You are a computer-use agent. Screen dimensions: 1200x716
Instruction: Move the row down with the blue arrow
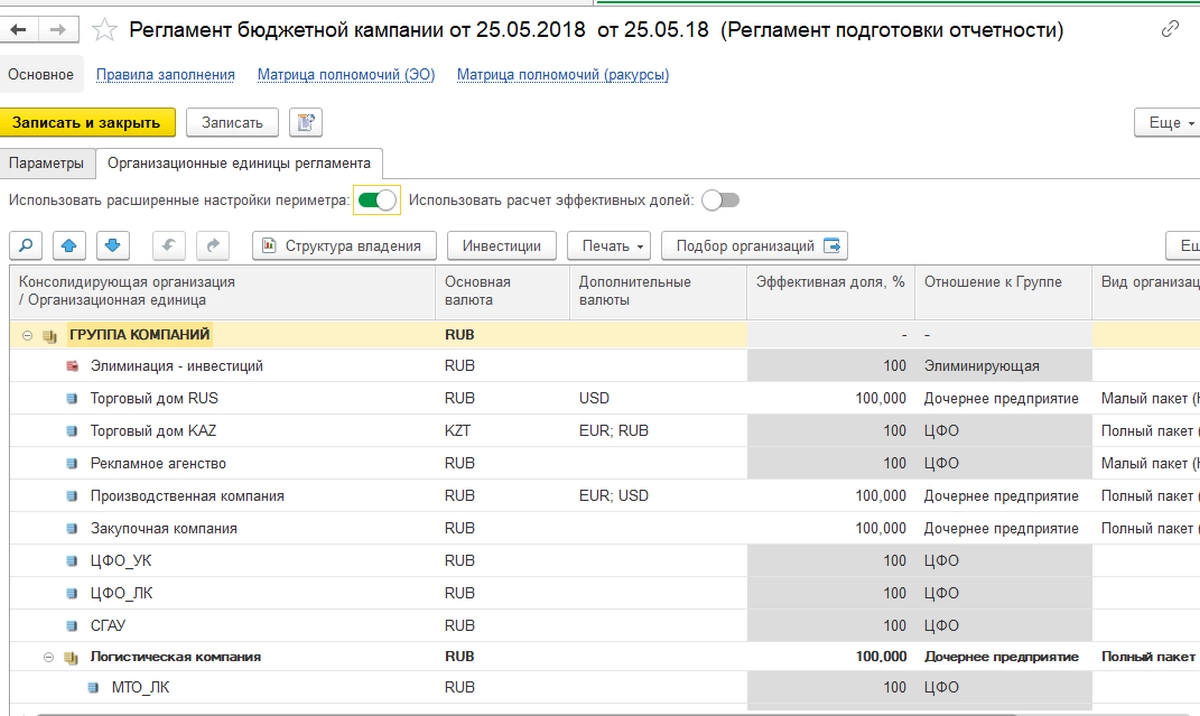pos(112,246)
